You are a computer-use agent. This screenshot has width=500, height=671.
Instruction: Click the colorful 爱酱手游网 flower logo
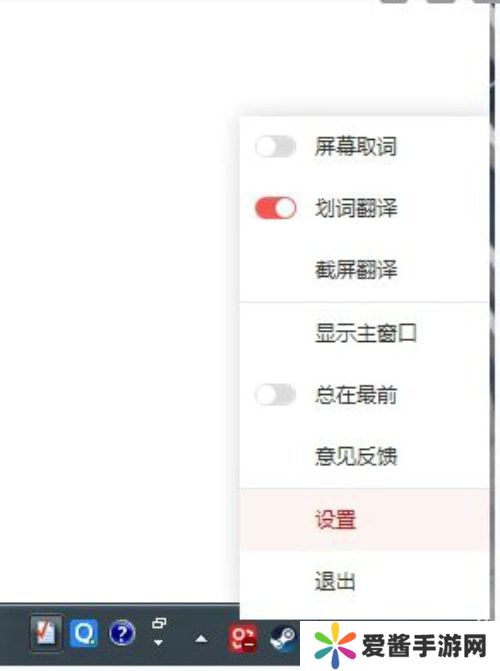coord(335,645)
